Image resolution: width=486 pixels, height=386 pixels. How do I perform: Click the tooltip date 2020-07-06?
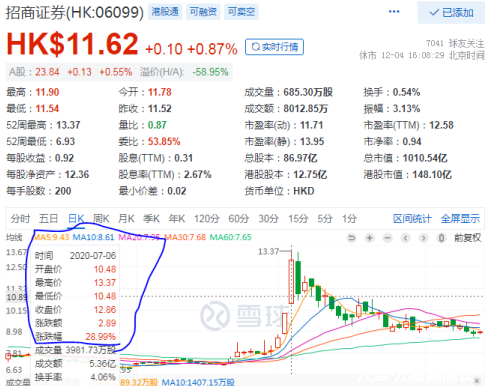point(93,256)
